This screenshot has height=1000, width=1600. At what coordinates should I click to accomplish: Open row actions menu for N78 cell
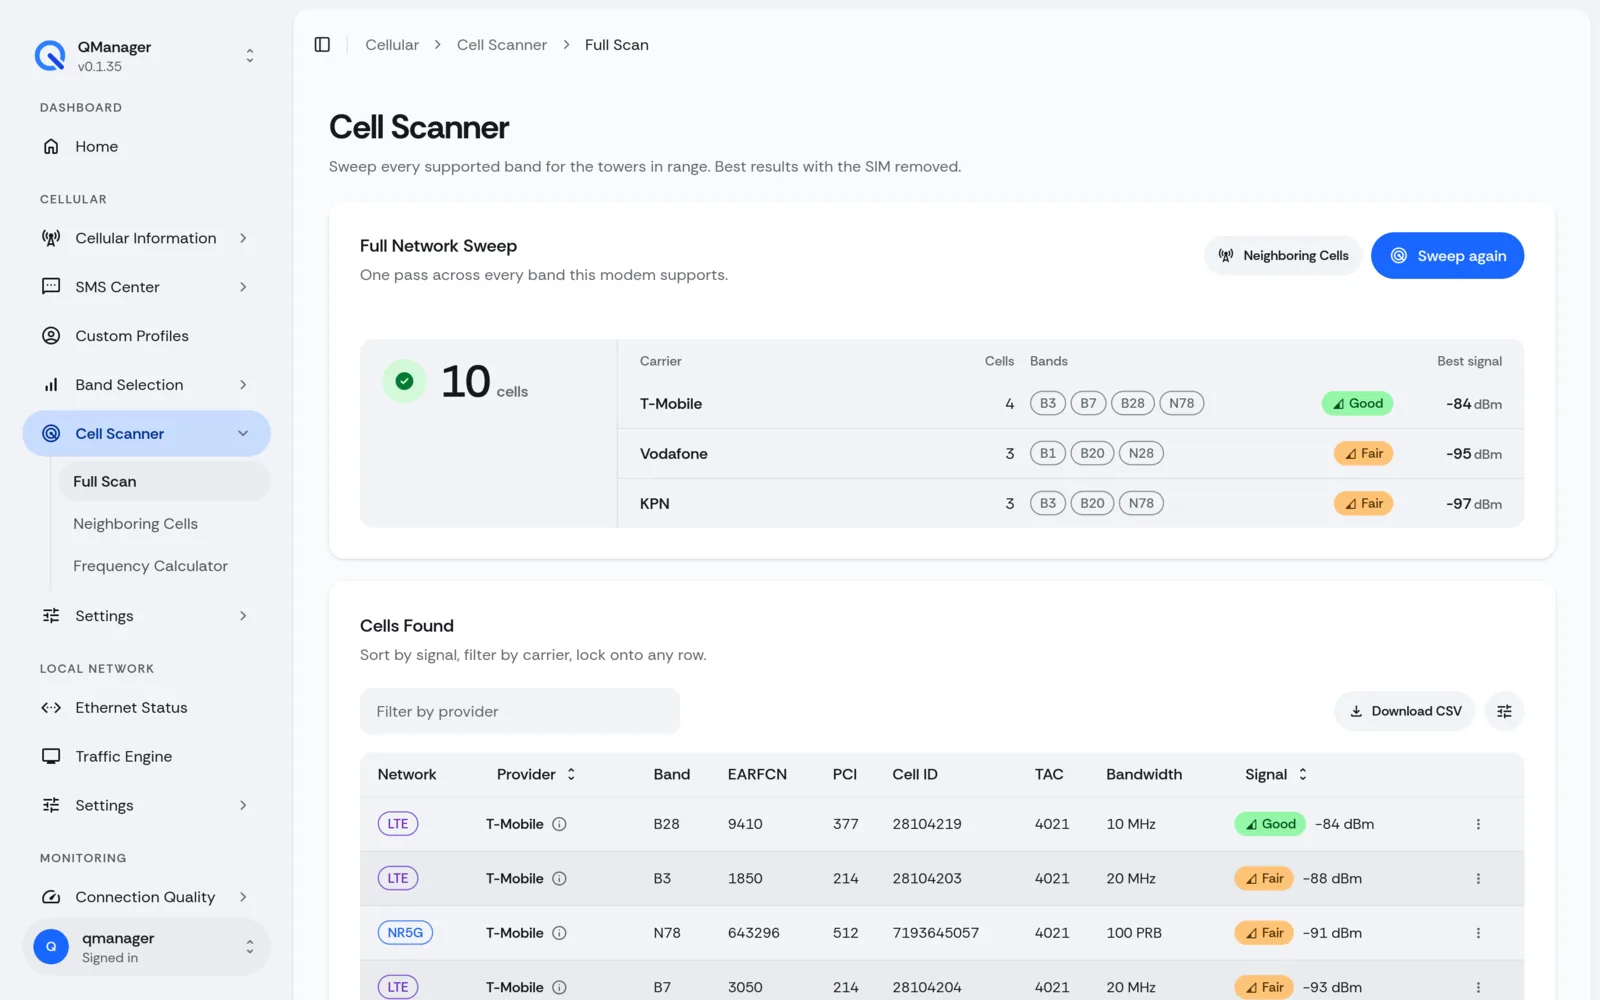[1478, 933]
